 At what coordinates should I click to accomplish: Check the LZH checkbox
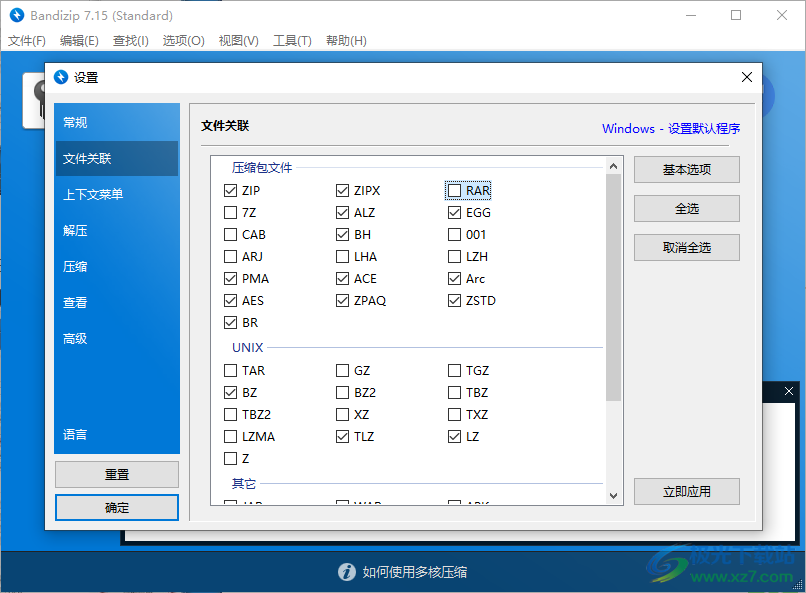click(x=454, y=256)
